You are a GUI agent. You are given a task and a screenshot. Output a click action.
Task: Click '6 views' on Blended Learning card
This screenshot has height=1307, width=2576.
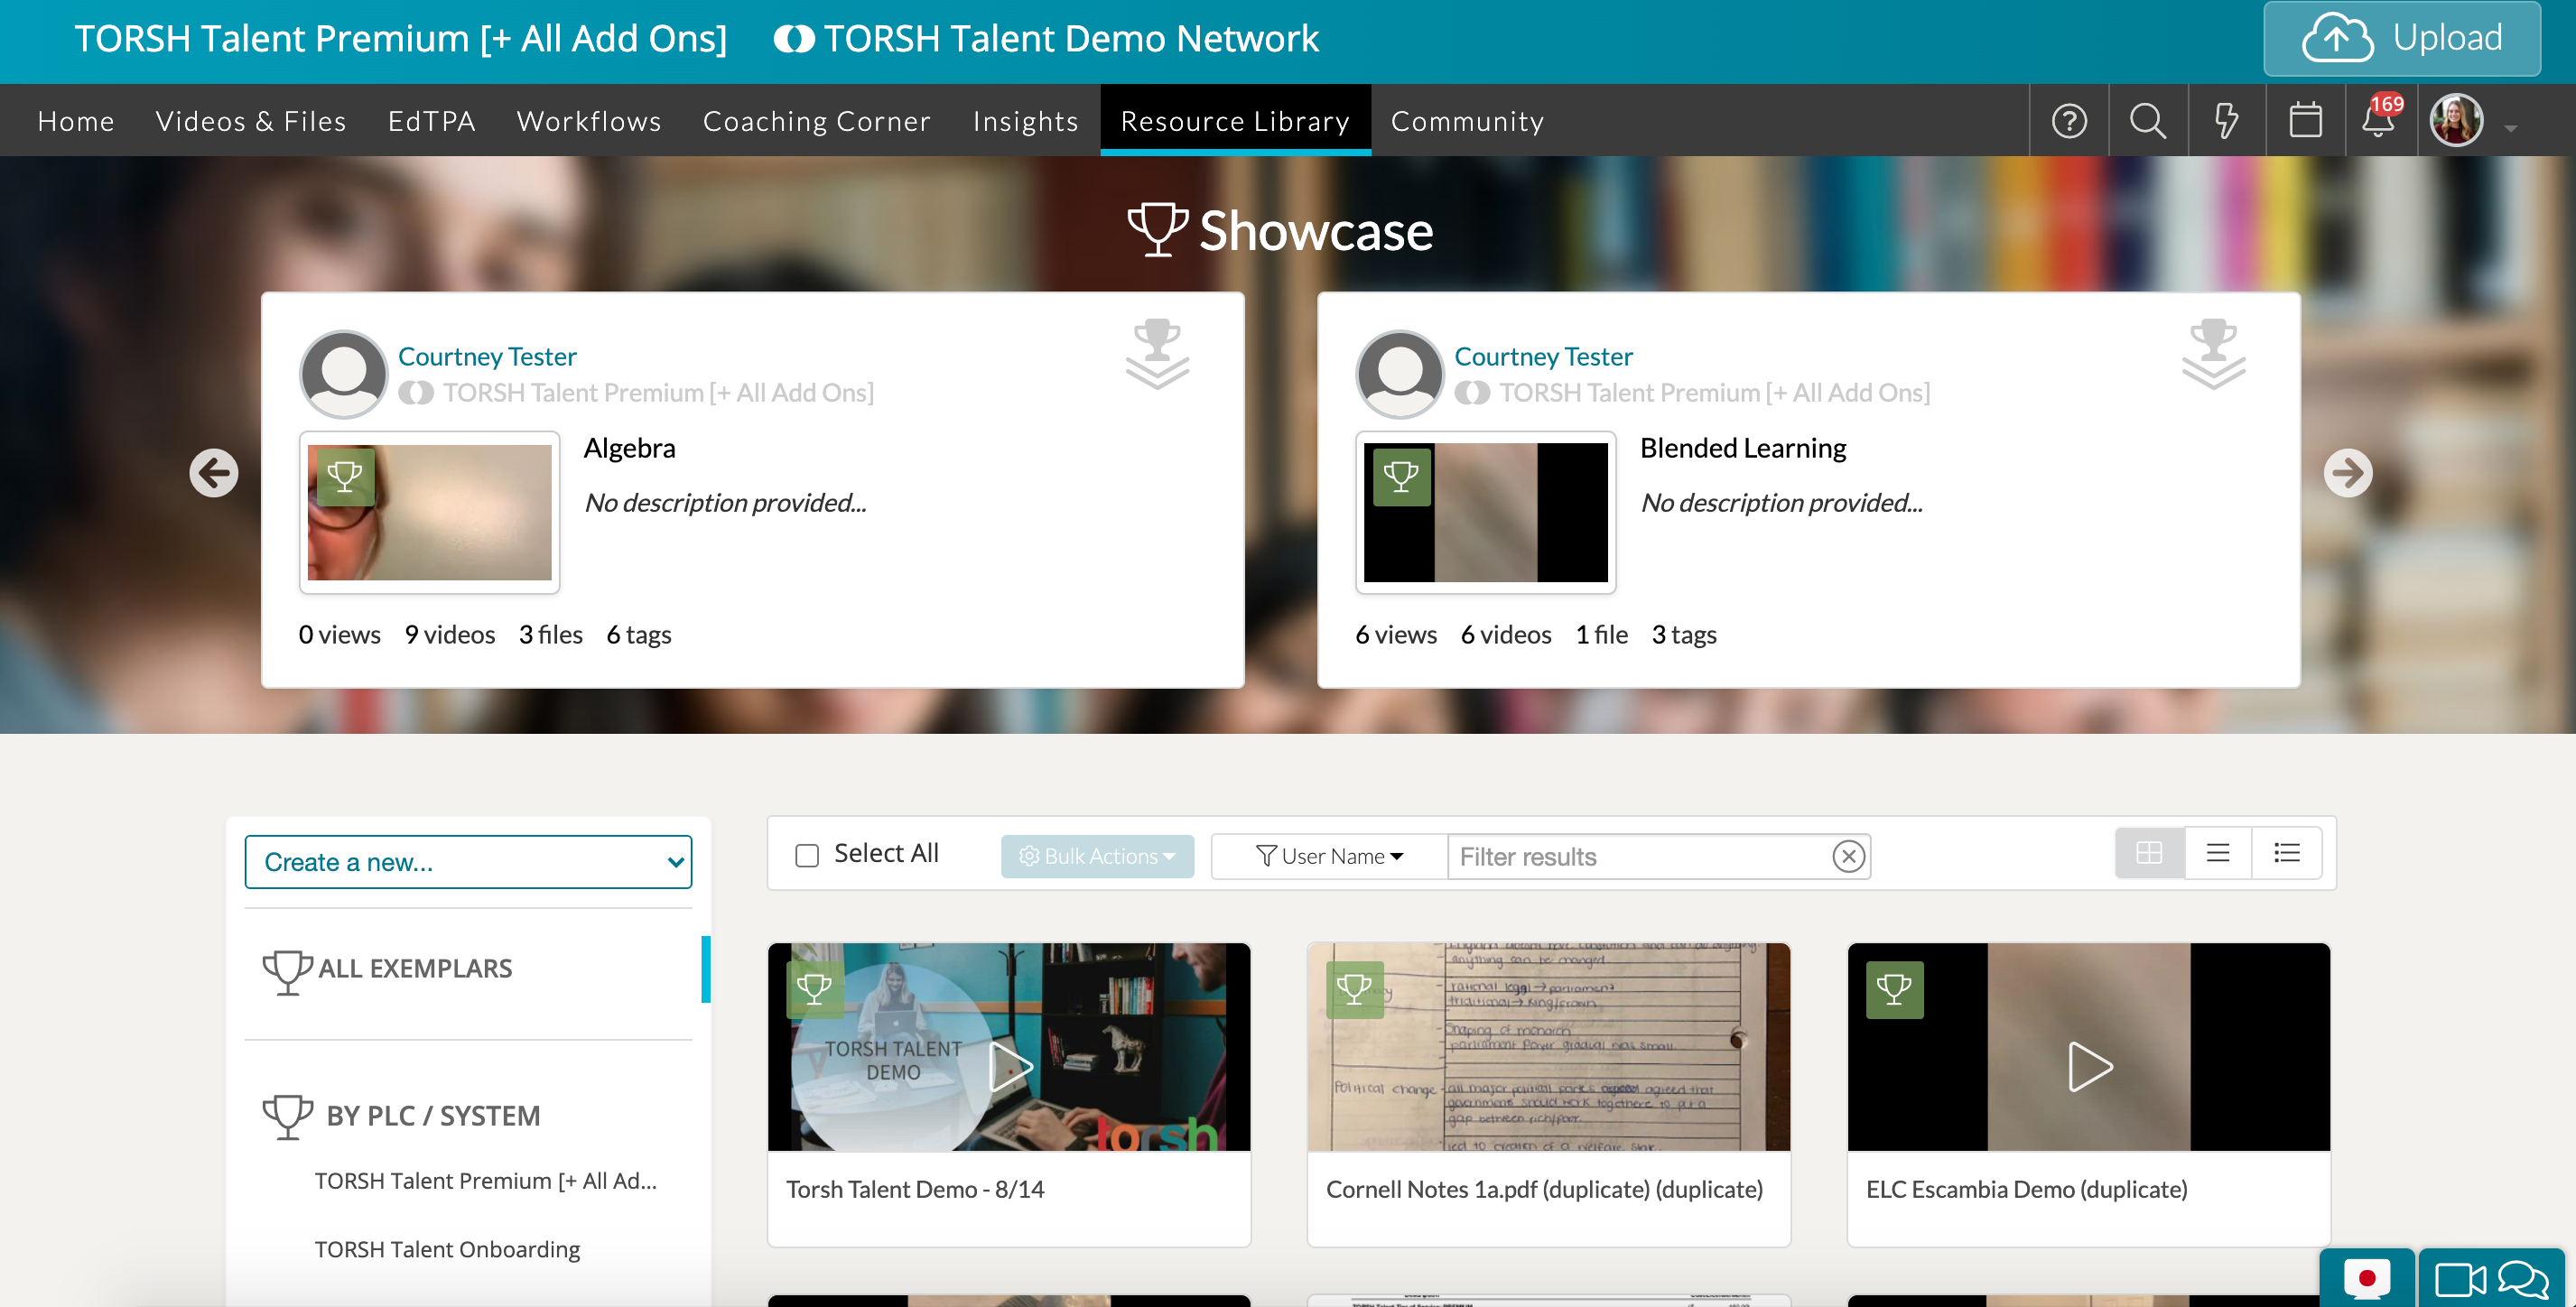pos(1395,634)
